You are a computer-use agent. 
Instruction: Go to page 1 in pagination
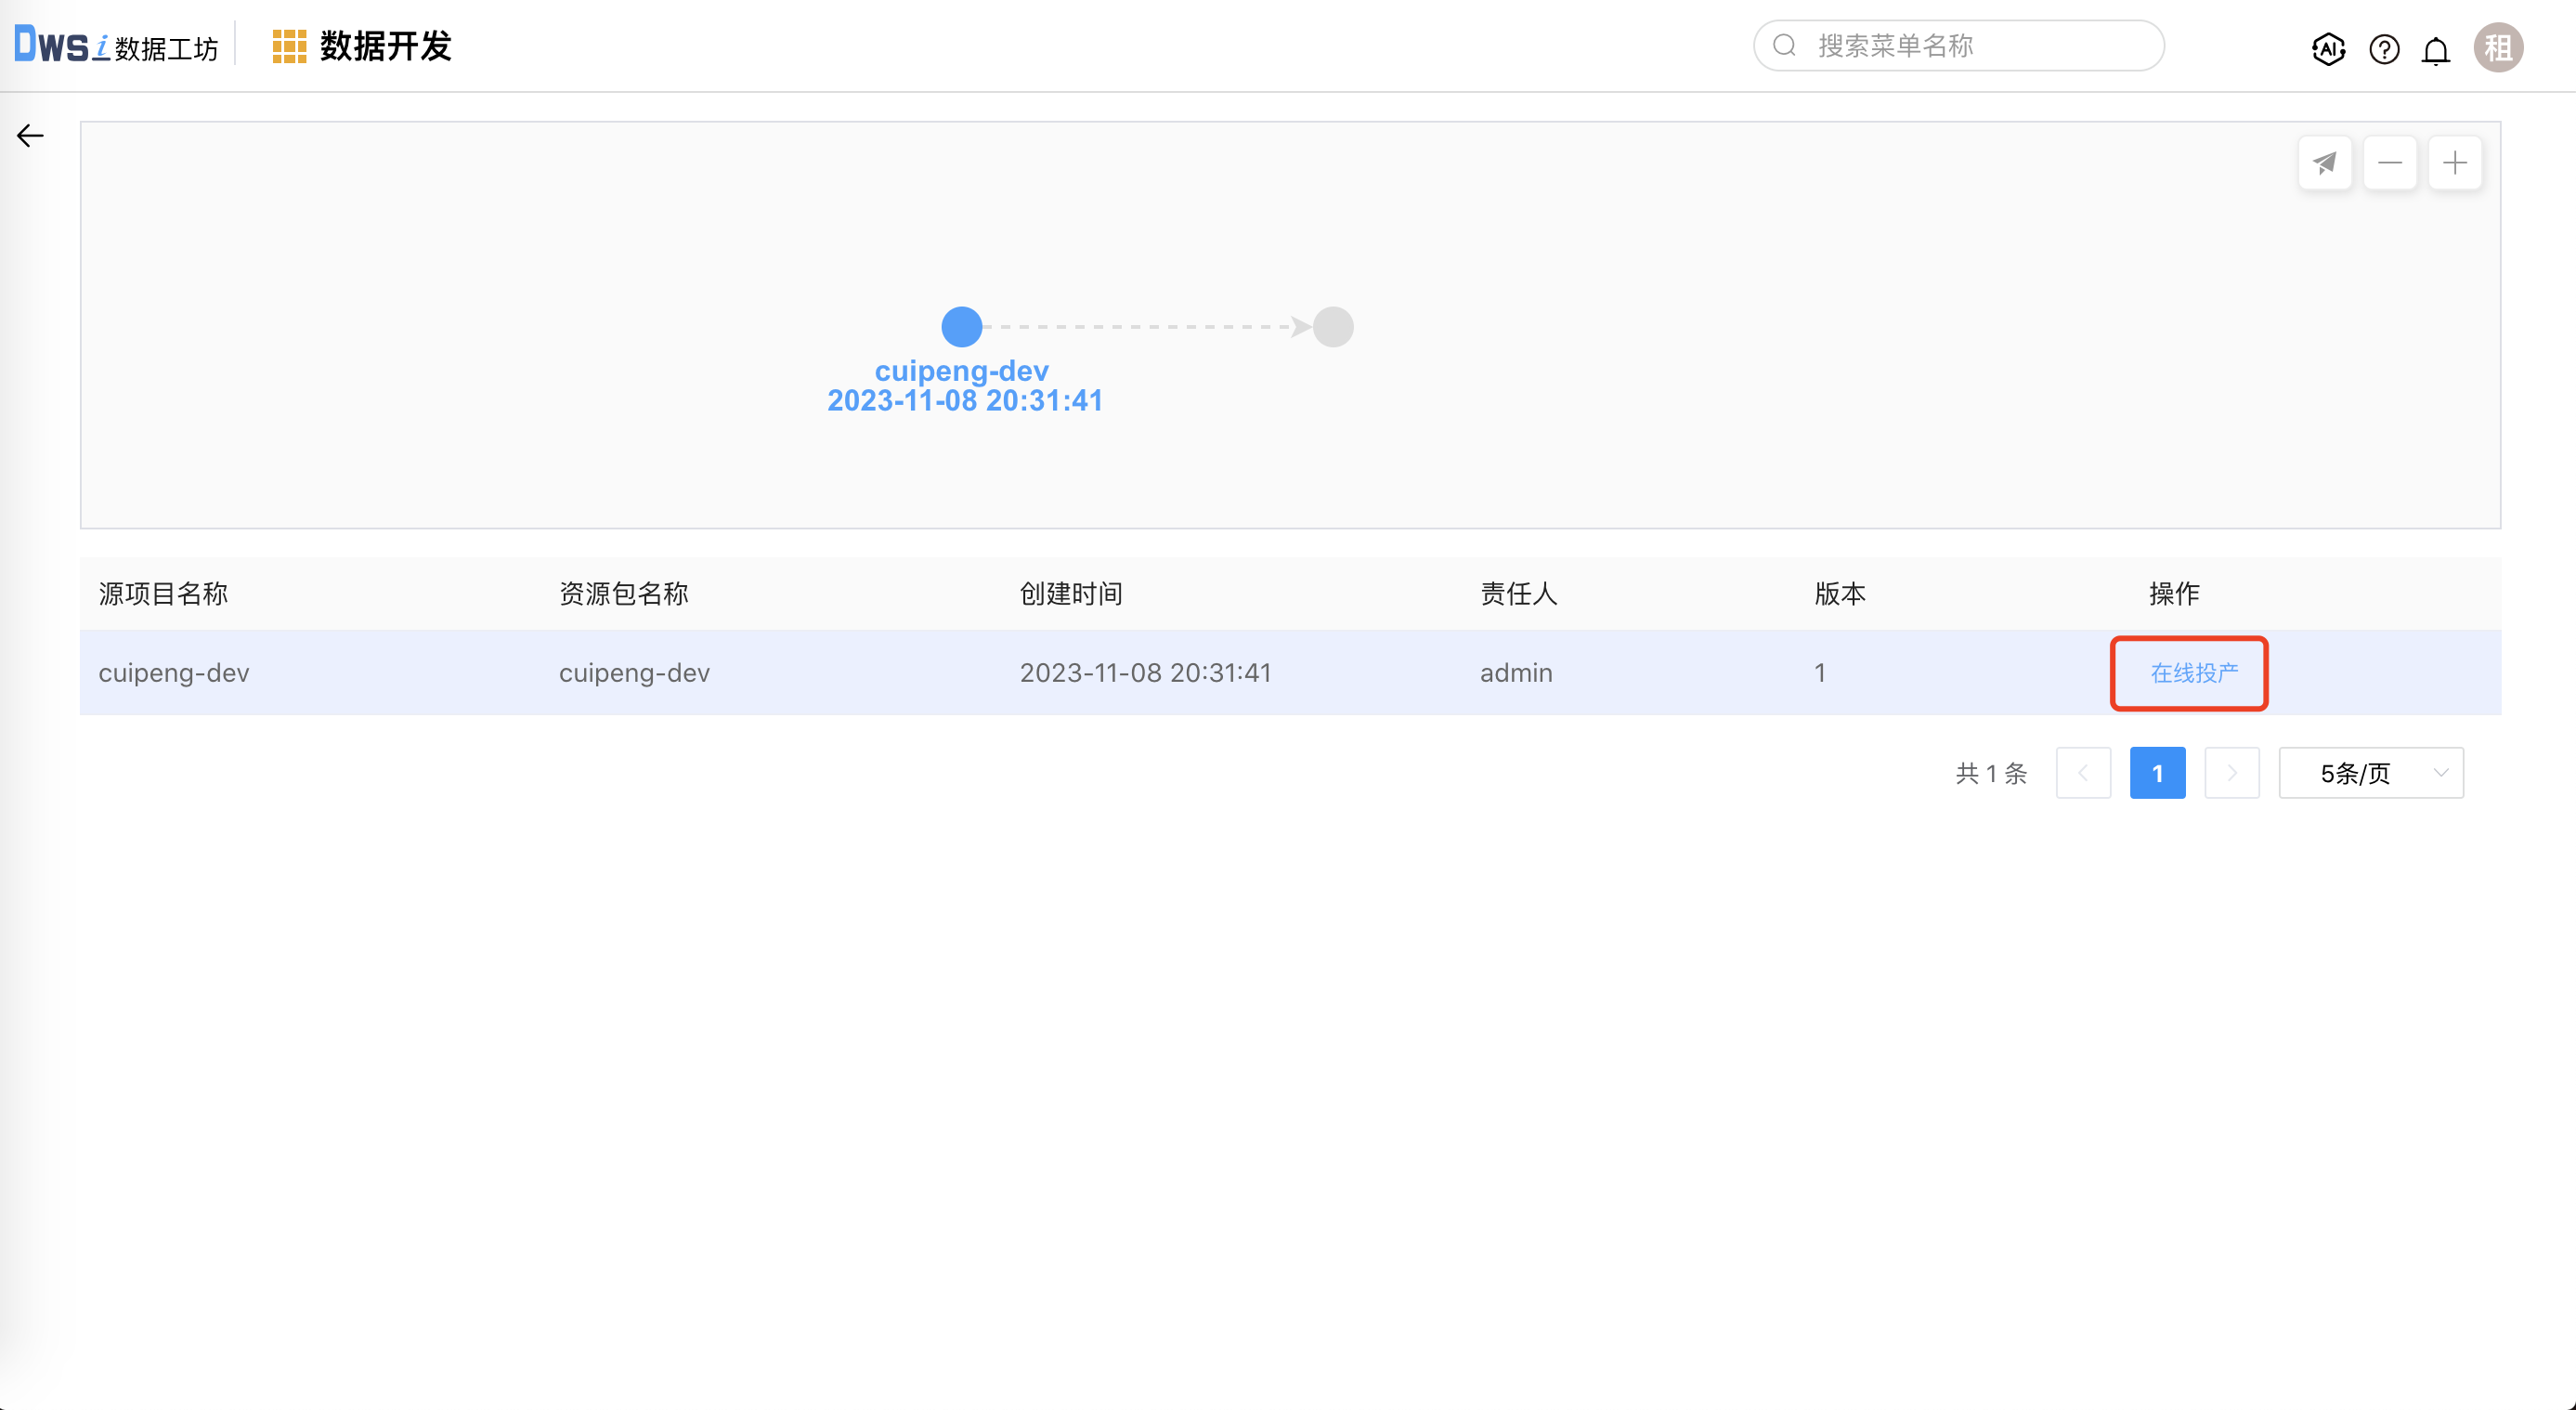point(2157,773)
